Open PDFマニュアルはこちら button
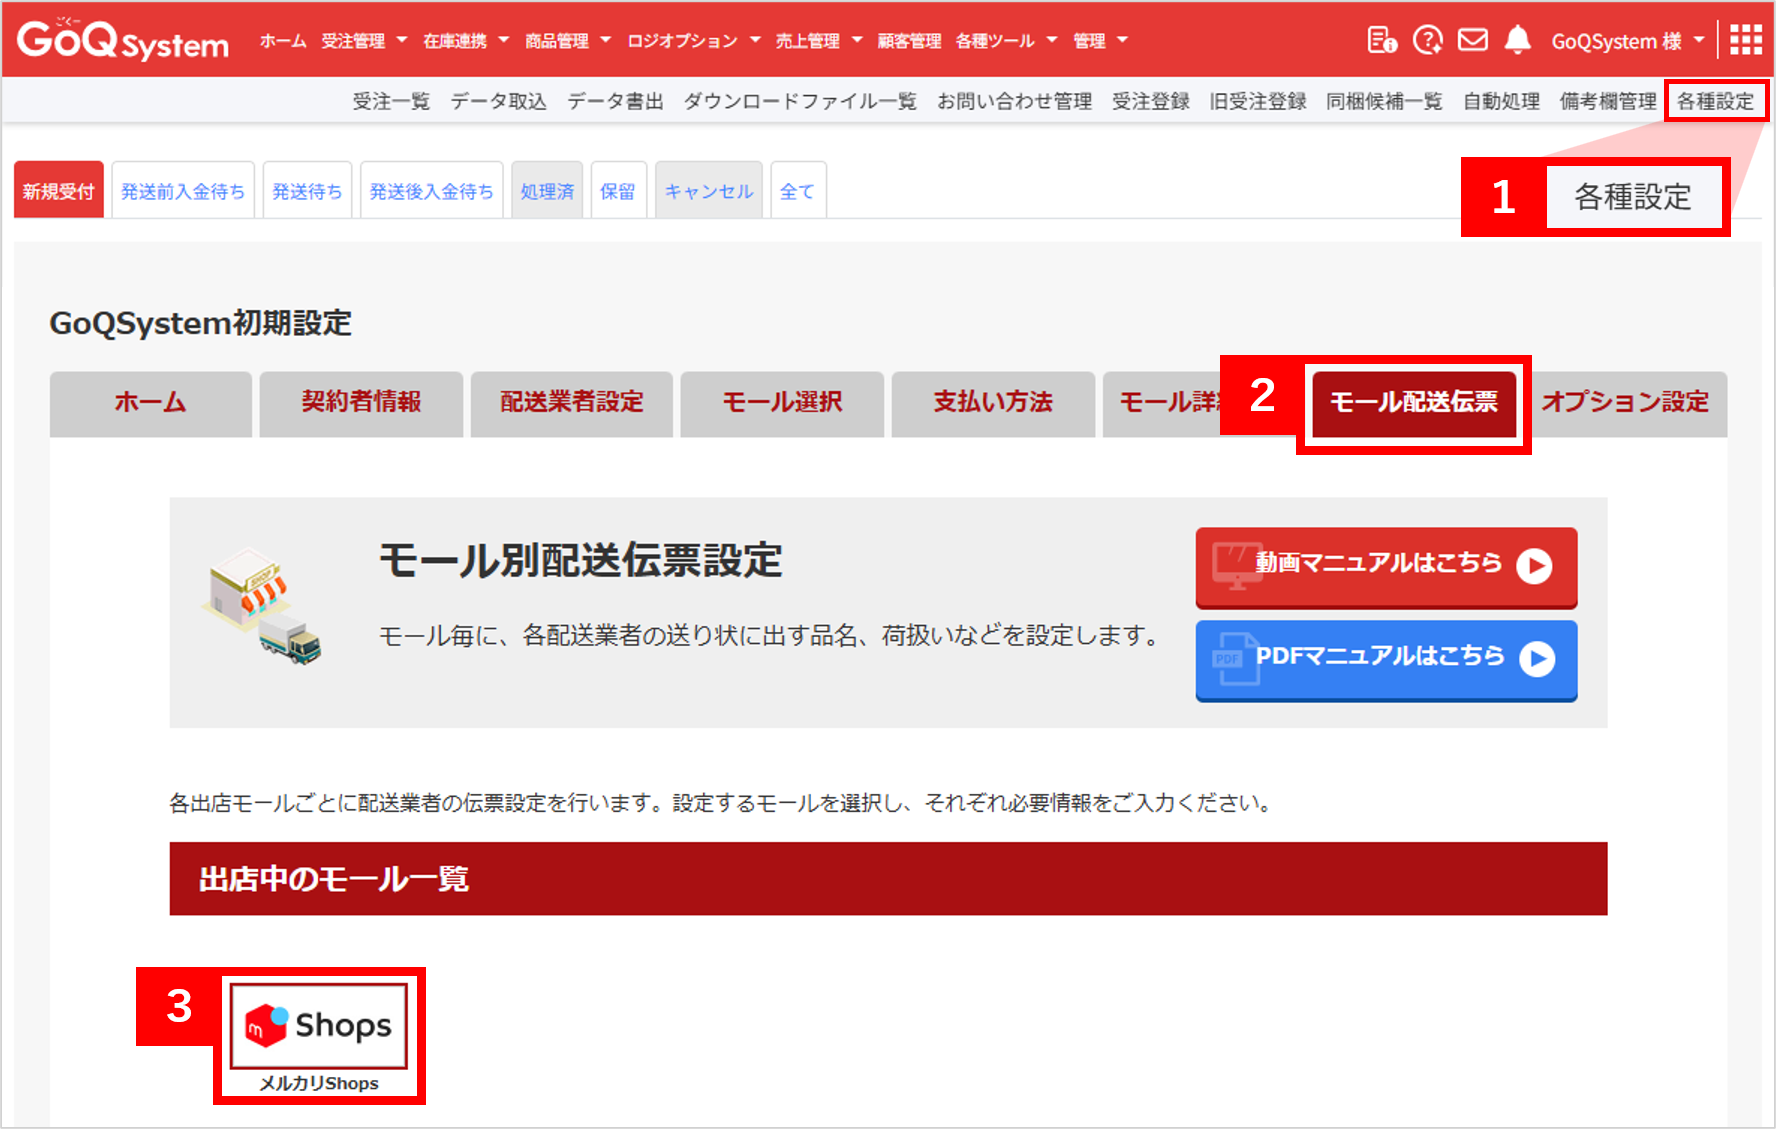This screenshot has width=1776, height=1129. pos(1386,659)
